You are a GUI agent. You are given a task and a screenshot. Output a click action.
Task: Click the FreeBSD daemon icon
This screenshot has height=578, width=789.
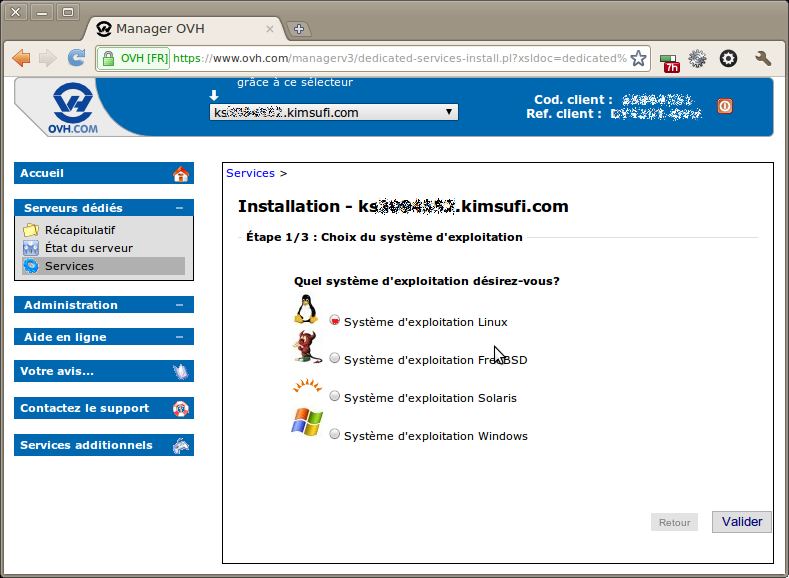click(x=306, y=347)
